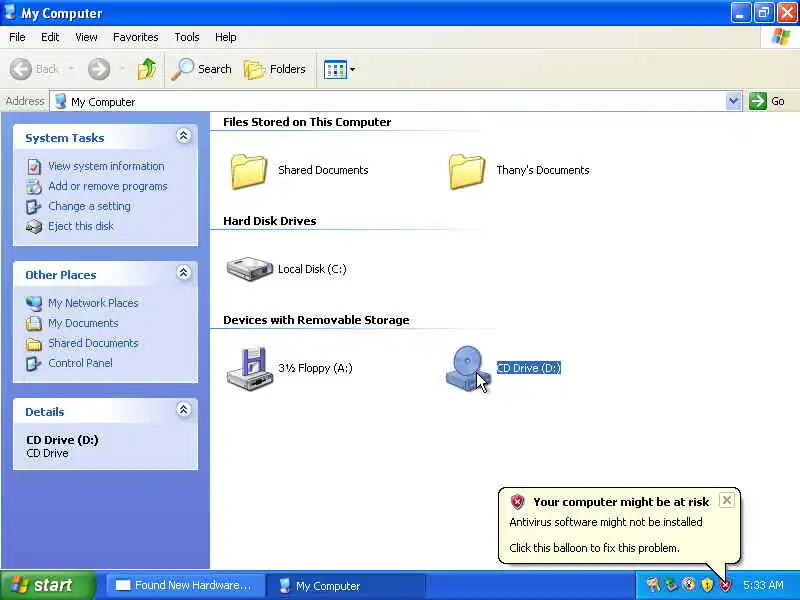
Task: Click the Hard Disk Drives heading
Action: (x=269, y=221)
